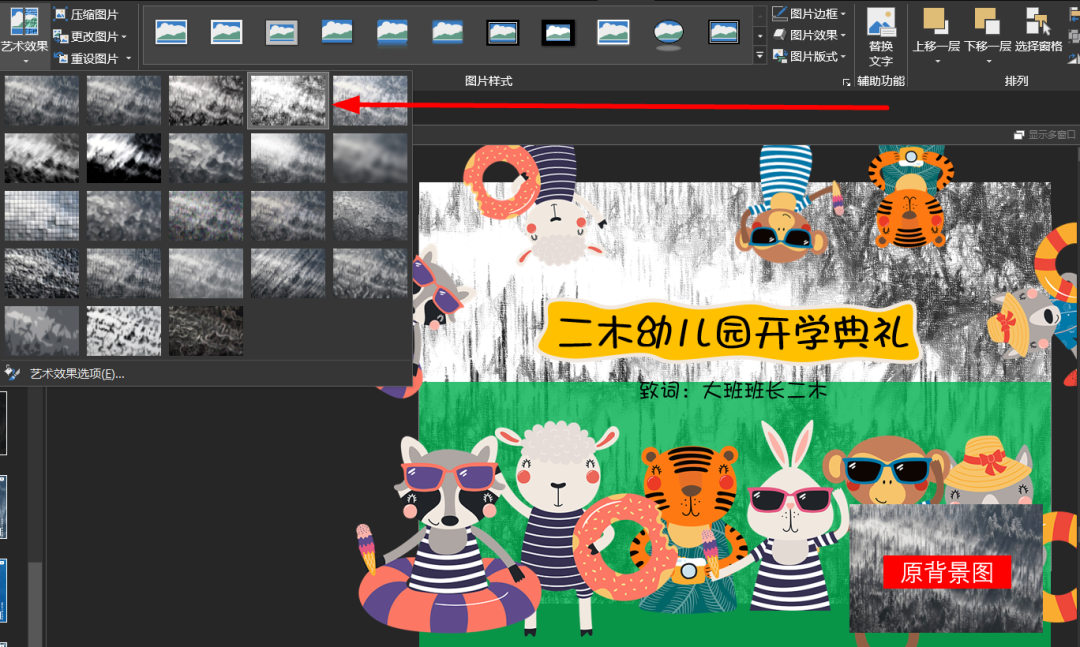Select the crisscross-lined fourth effect, fourth row

pyautogui.click(x=288, y=273)
